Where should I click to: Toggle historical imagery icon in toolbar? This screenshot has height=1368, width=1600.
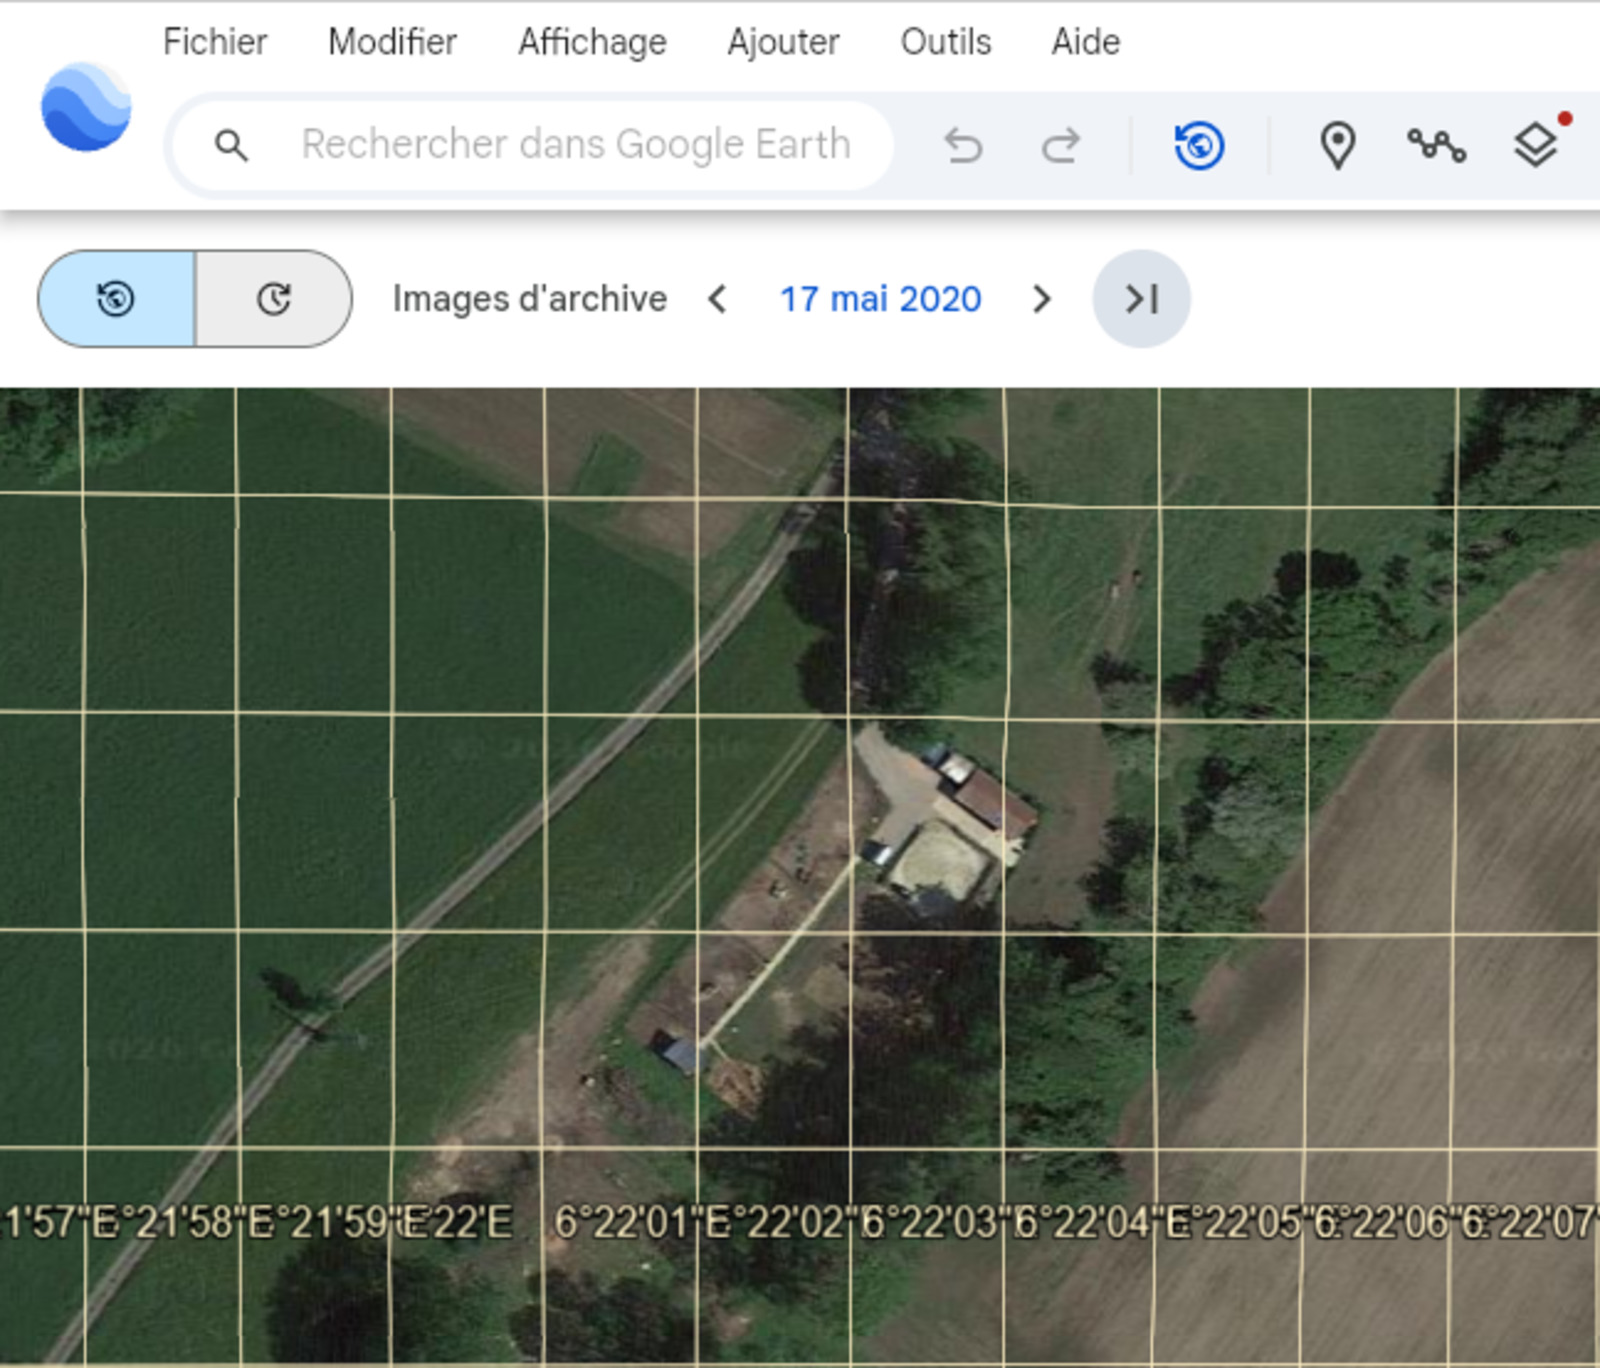tap(1199, 146)
